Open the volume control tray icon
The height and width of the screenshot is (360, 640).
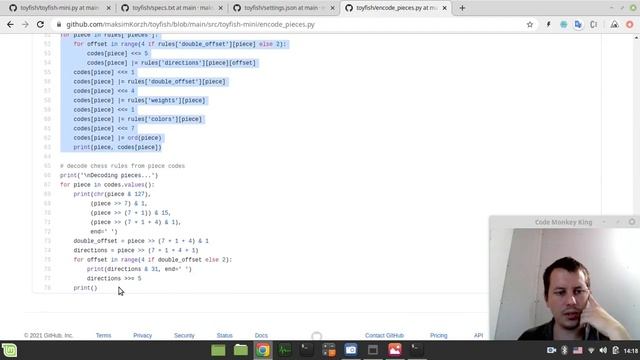(x=603, y=350)
